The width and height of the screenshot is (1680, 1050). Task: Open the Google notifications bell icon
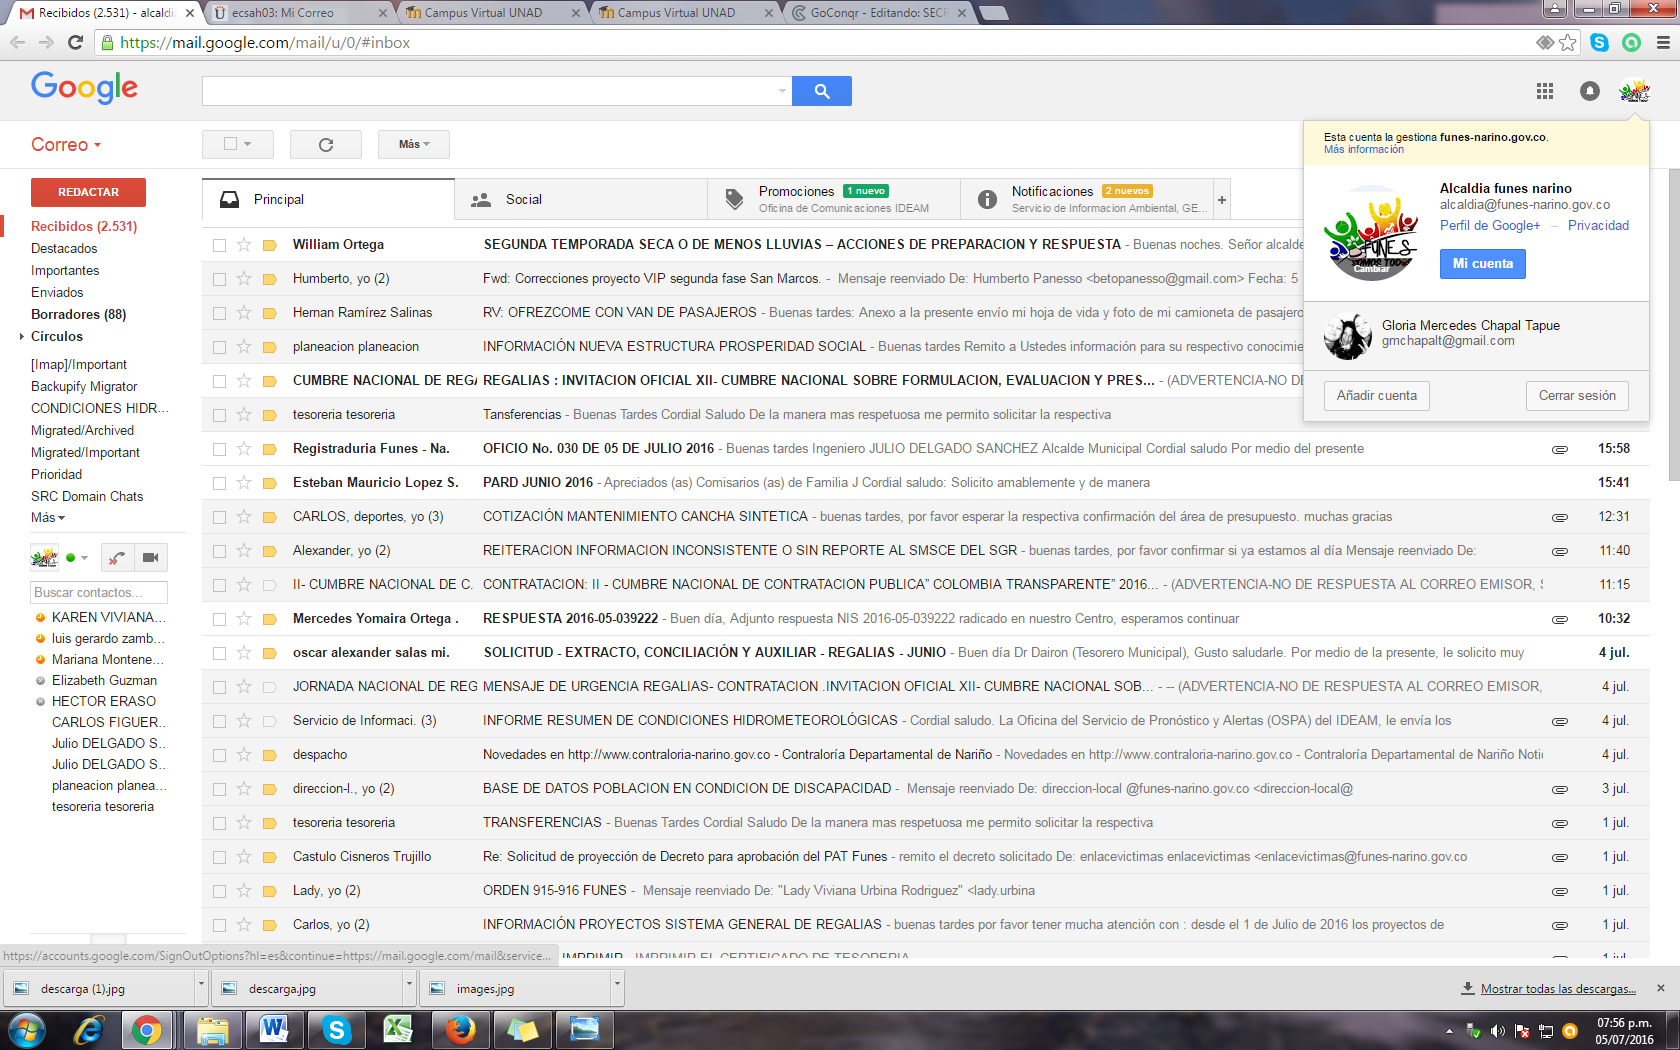(x=1589, y=91)
